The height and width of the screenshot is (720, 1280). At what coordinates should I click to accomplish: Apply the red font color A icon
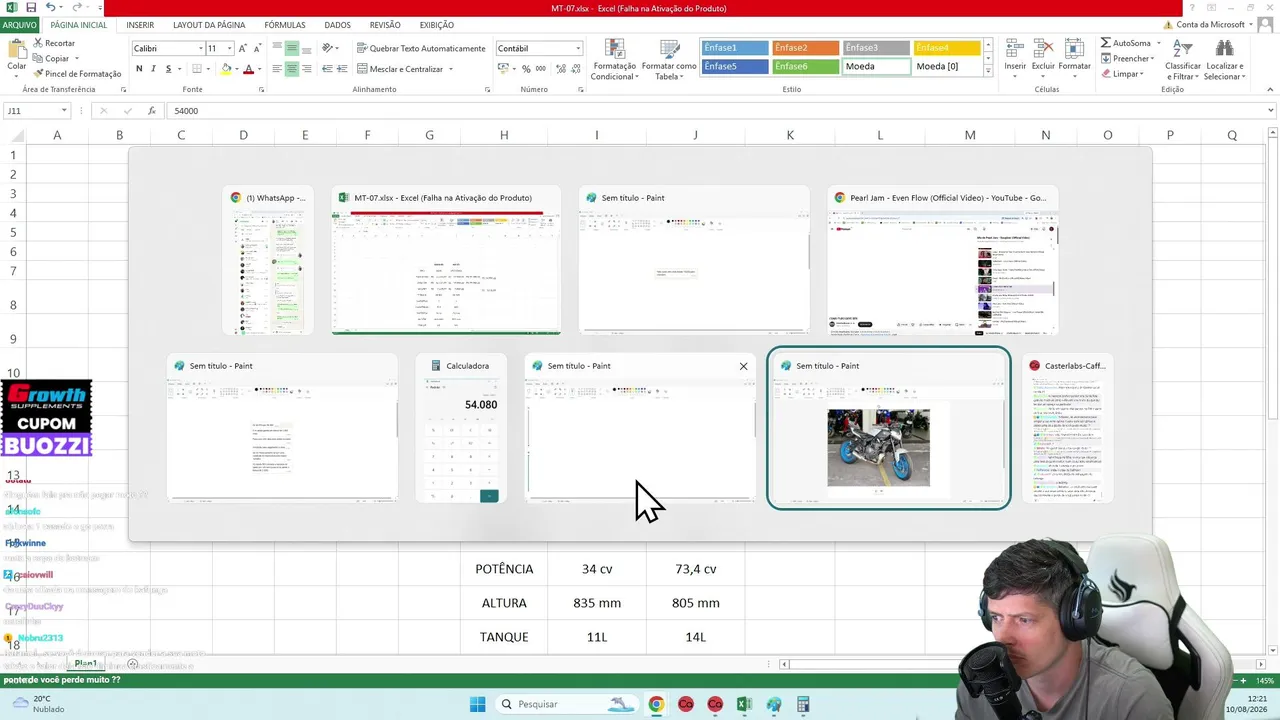pos(249,69)
